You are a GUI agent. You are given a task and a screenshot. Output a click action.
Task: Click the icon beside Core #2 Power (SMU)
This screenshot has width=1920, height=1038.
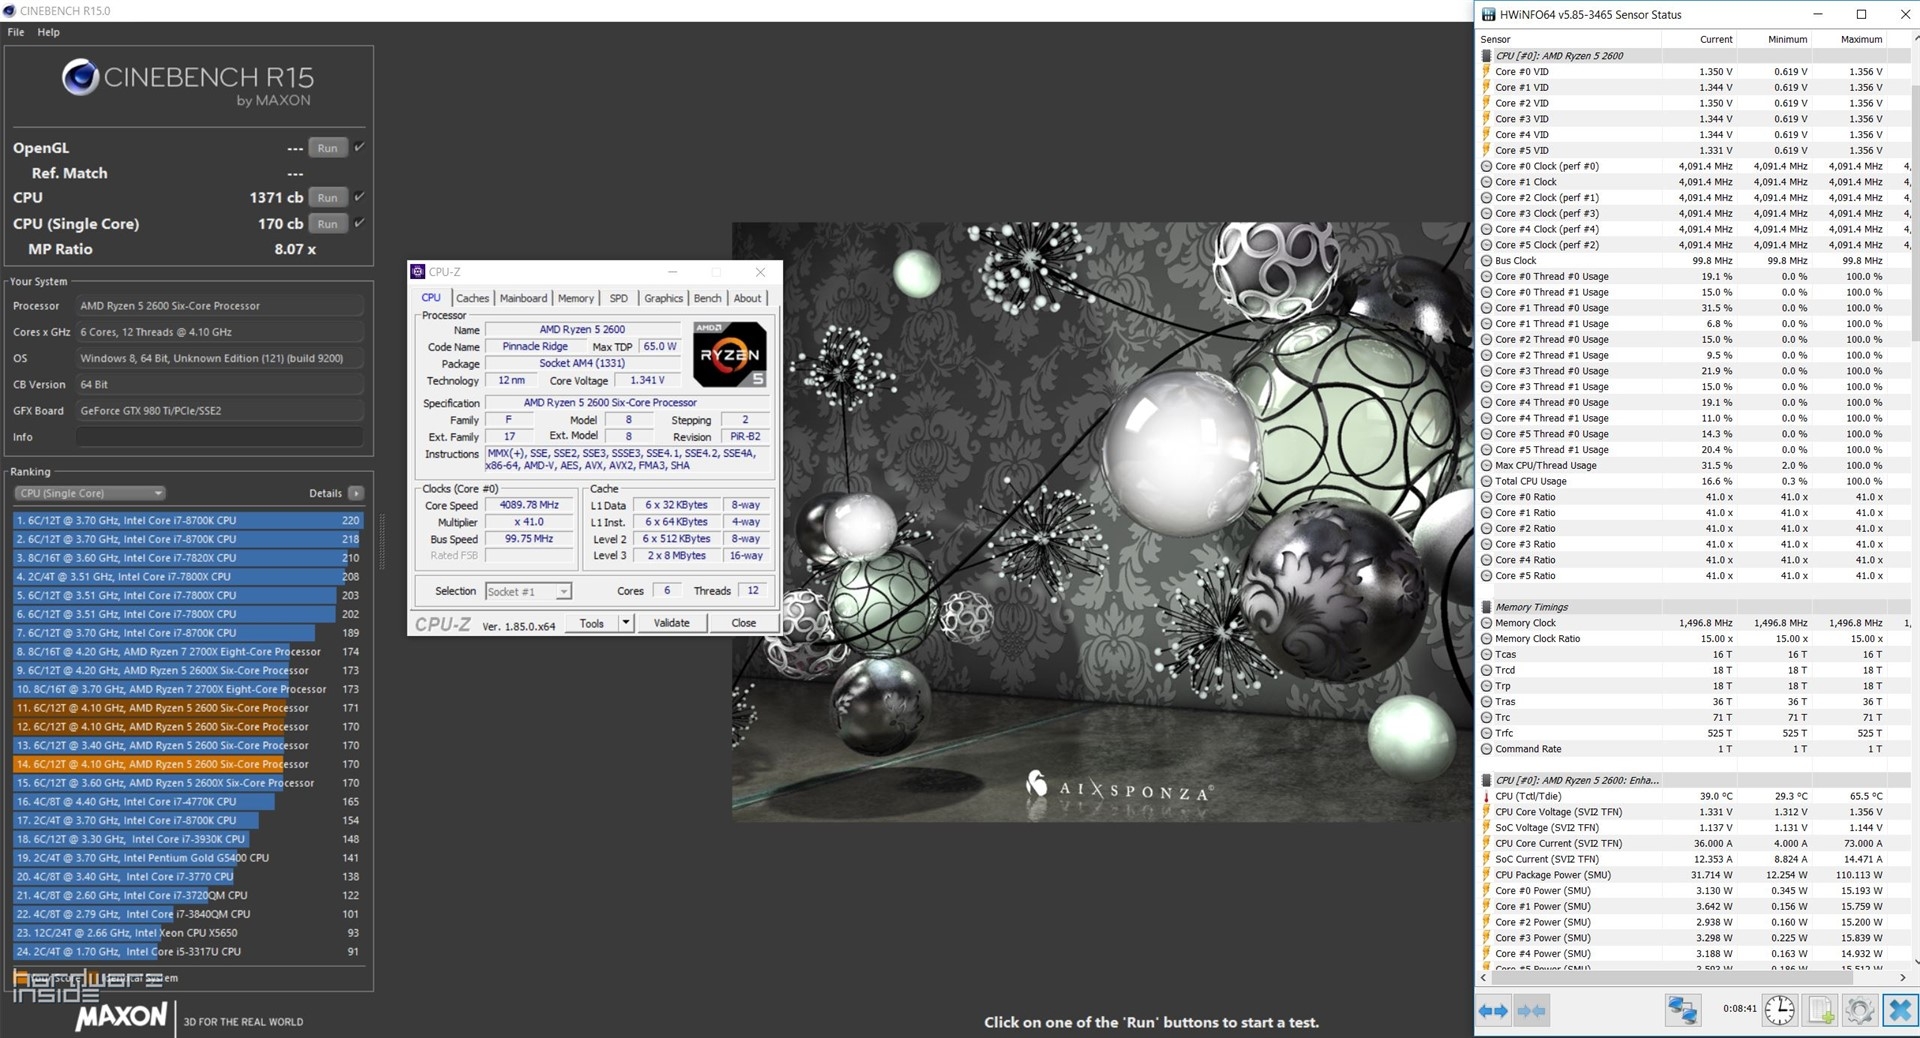pos(1486,922)
